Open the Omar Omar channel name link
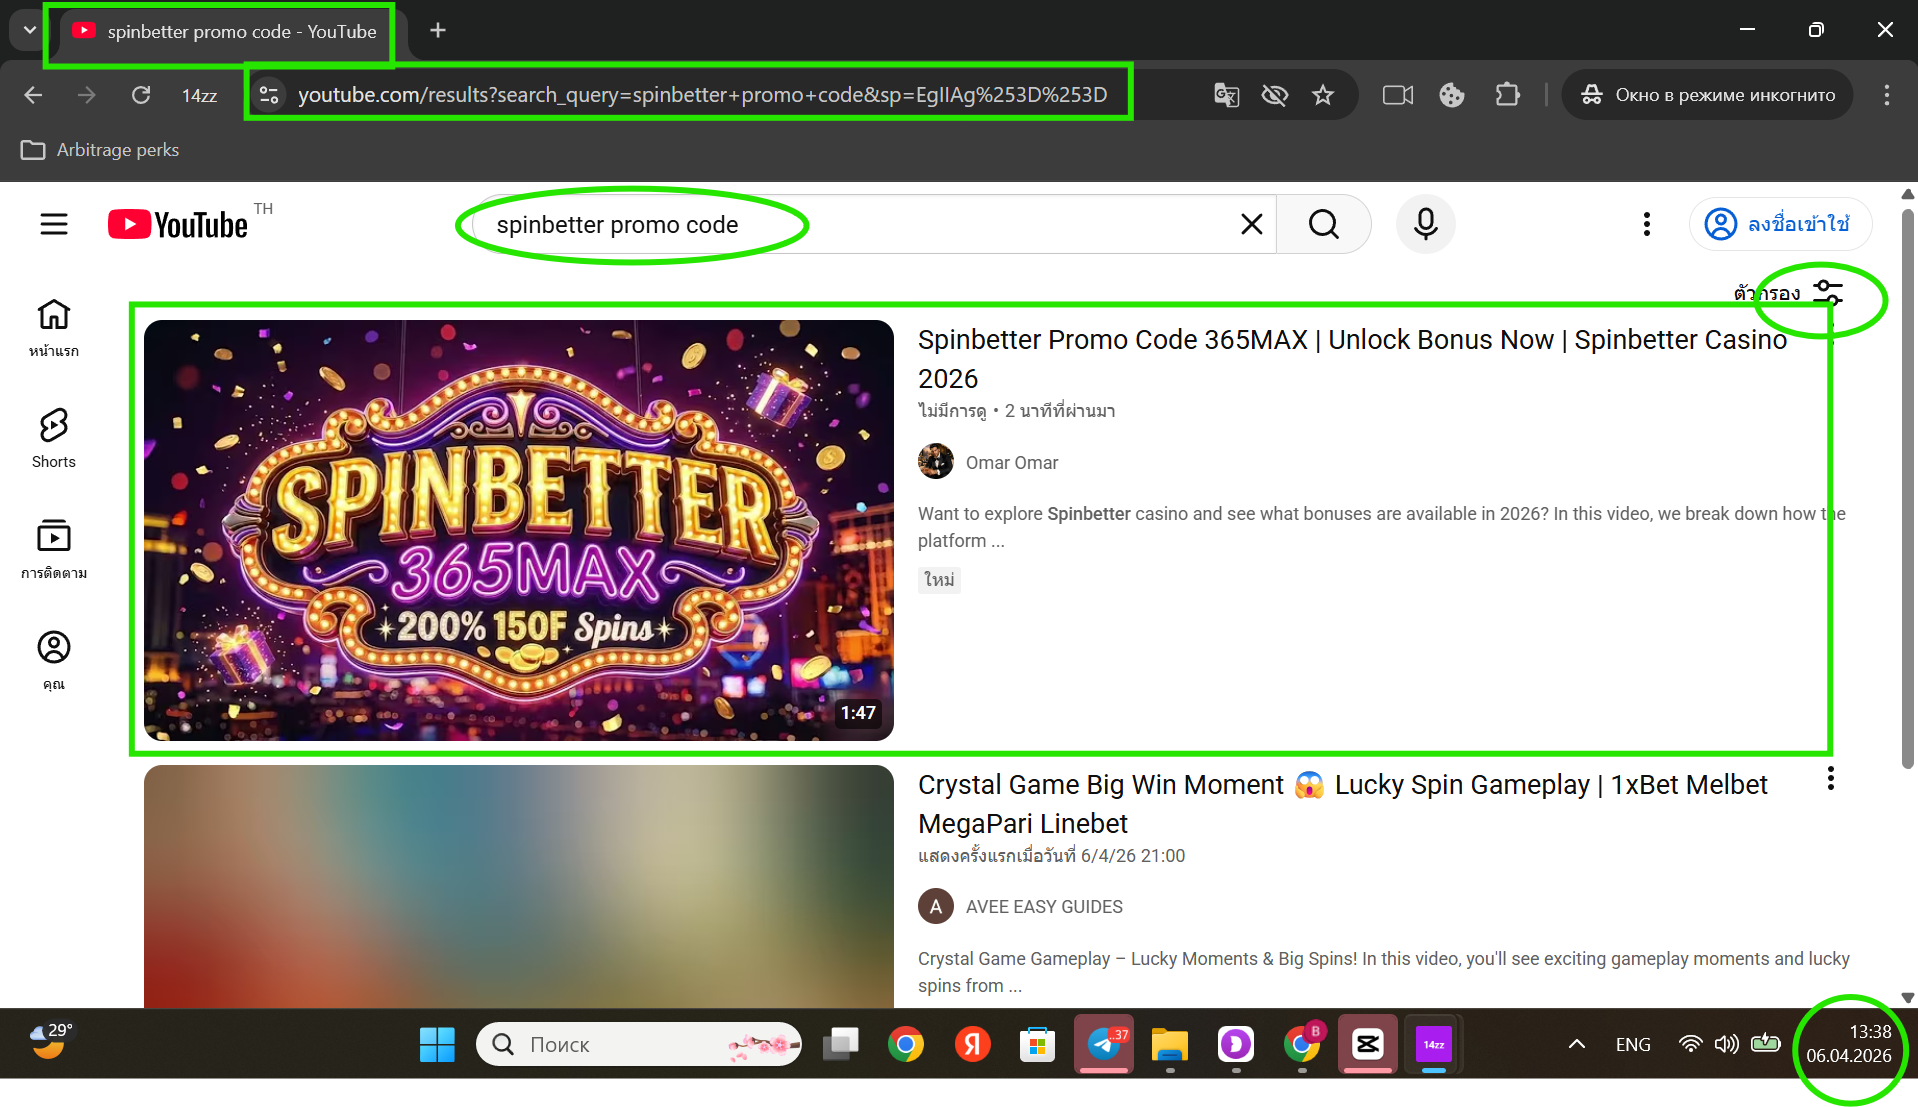 pyautogui.click(x=1011, y=463)
